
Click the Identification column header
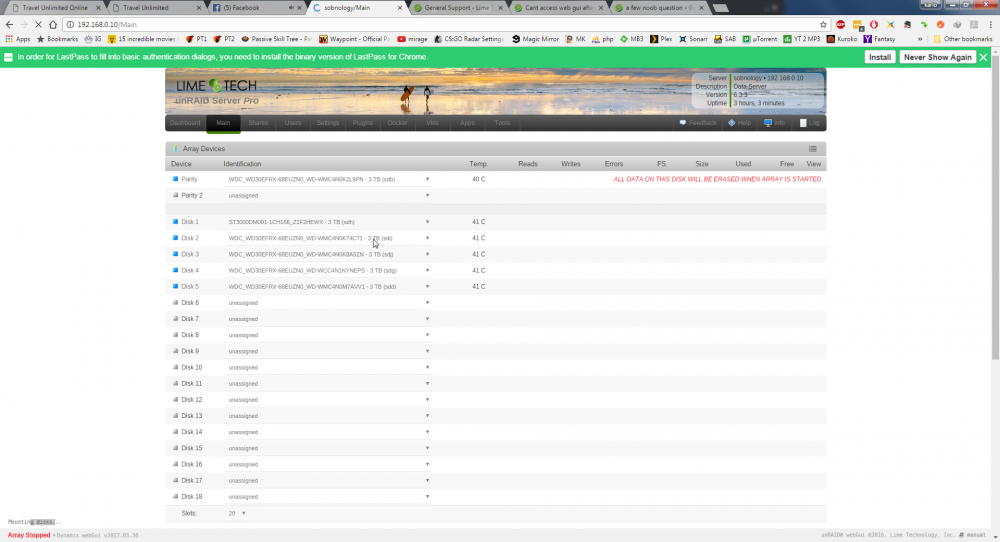(x=242, y=164)
